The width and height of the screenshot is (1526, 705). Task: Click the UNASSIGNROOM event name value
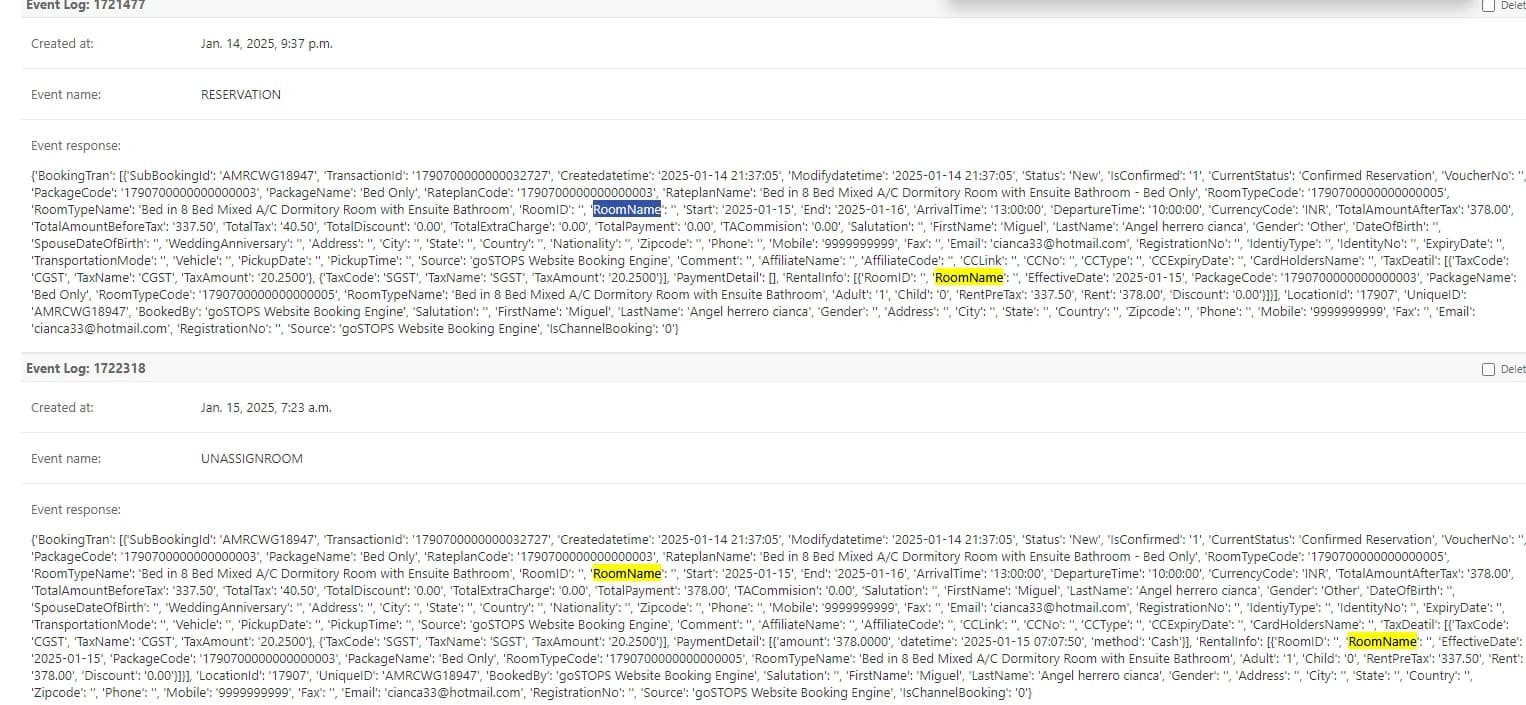pyautogui.click(x=251, y=459)
